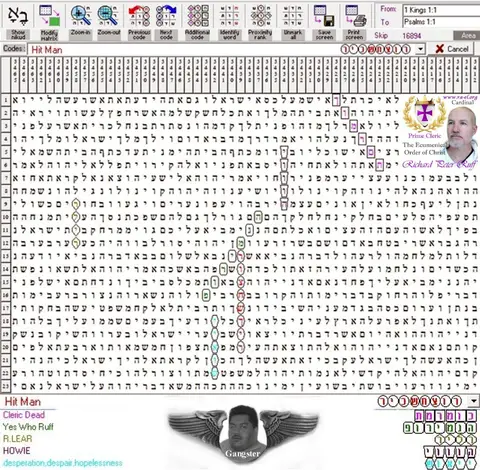Click row number 1 header

coord(5,99)
